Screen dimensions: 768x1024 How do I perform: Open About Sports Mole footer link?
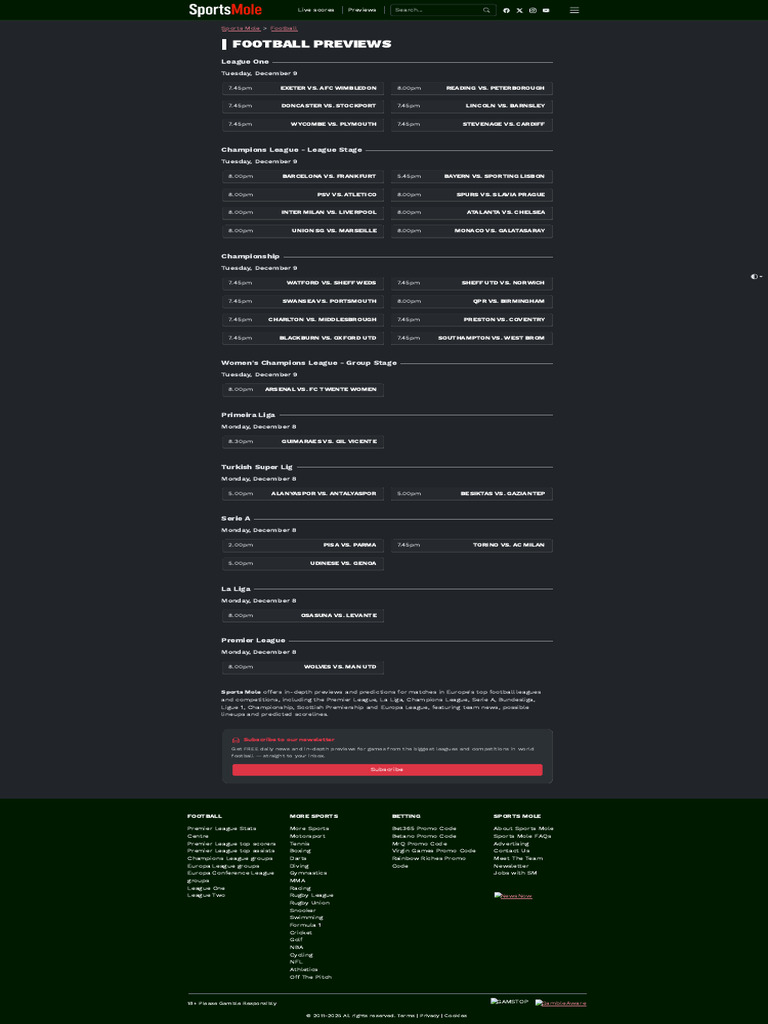coord(524,829)
